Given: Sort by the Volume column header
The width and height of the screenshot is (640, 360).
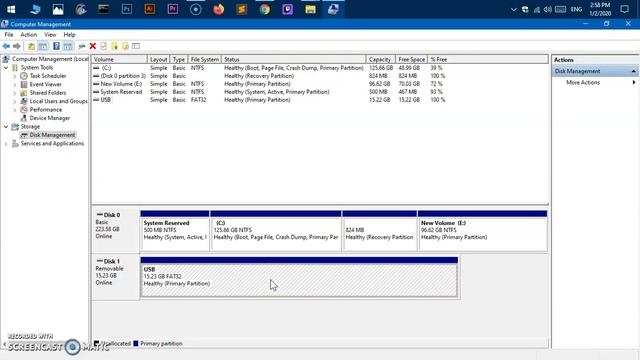Looking at the screenshot, I should 119,59.
